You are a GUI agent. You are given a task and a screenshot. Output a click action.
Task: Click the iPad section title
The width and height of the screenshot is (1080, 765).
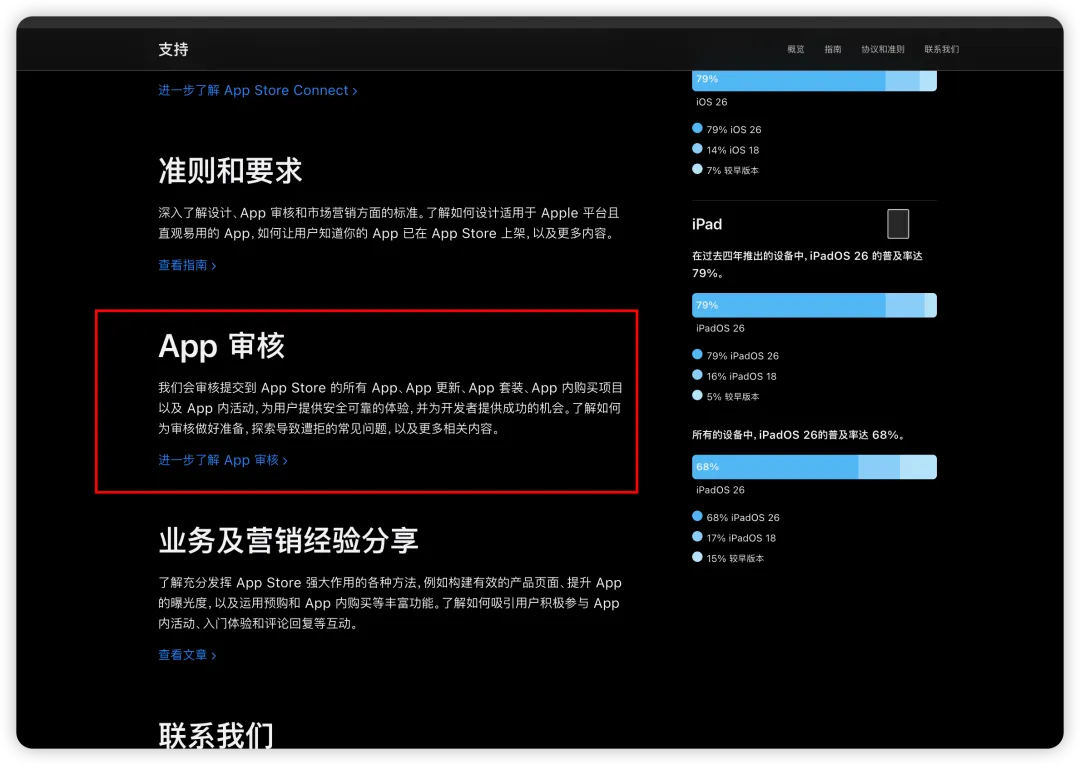(707, 224)
